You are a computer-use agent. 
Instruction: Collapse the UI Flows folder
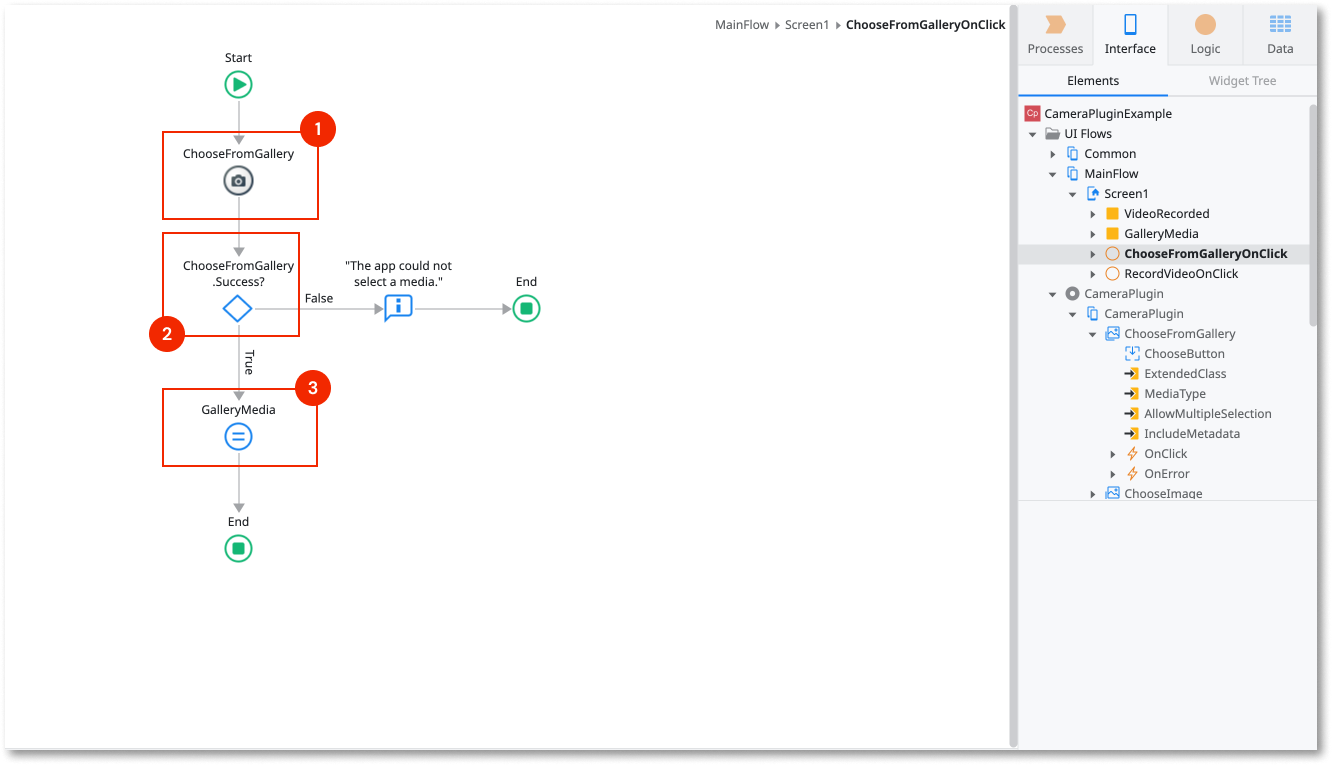point(1032,133)
